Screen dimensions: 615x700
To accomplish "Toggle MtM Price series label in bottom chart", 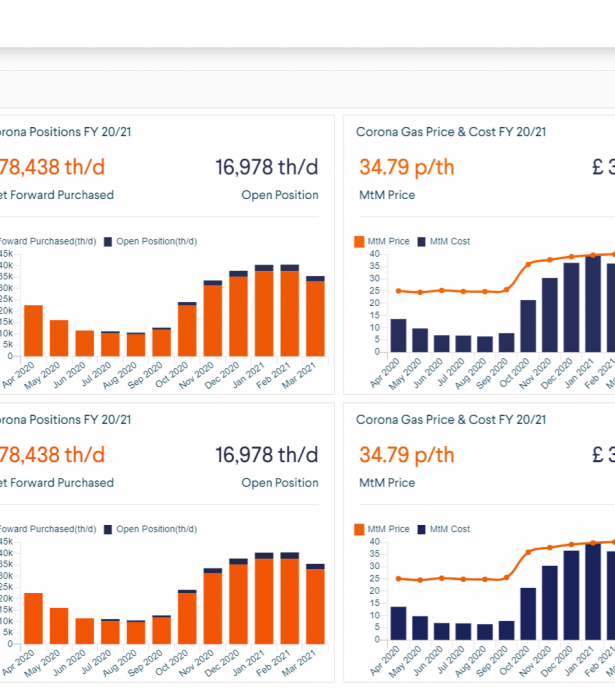I will click(389, 530).
